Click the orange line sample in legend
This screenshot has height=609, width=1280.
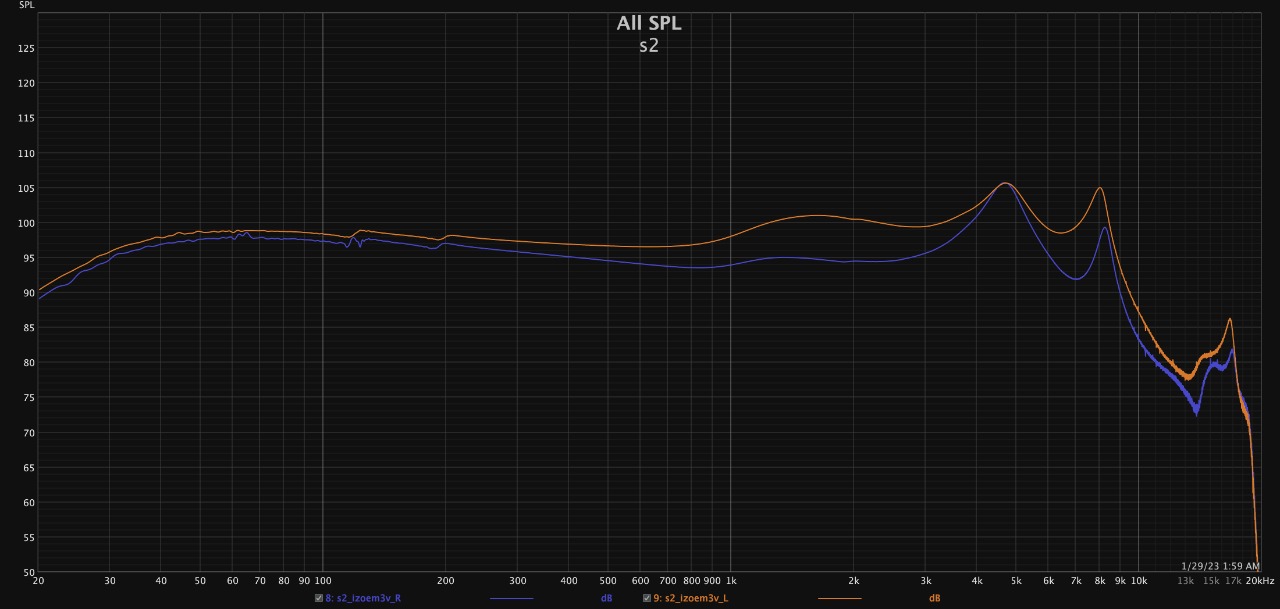tap(839, 598)
